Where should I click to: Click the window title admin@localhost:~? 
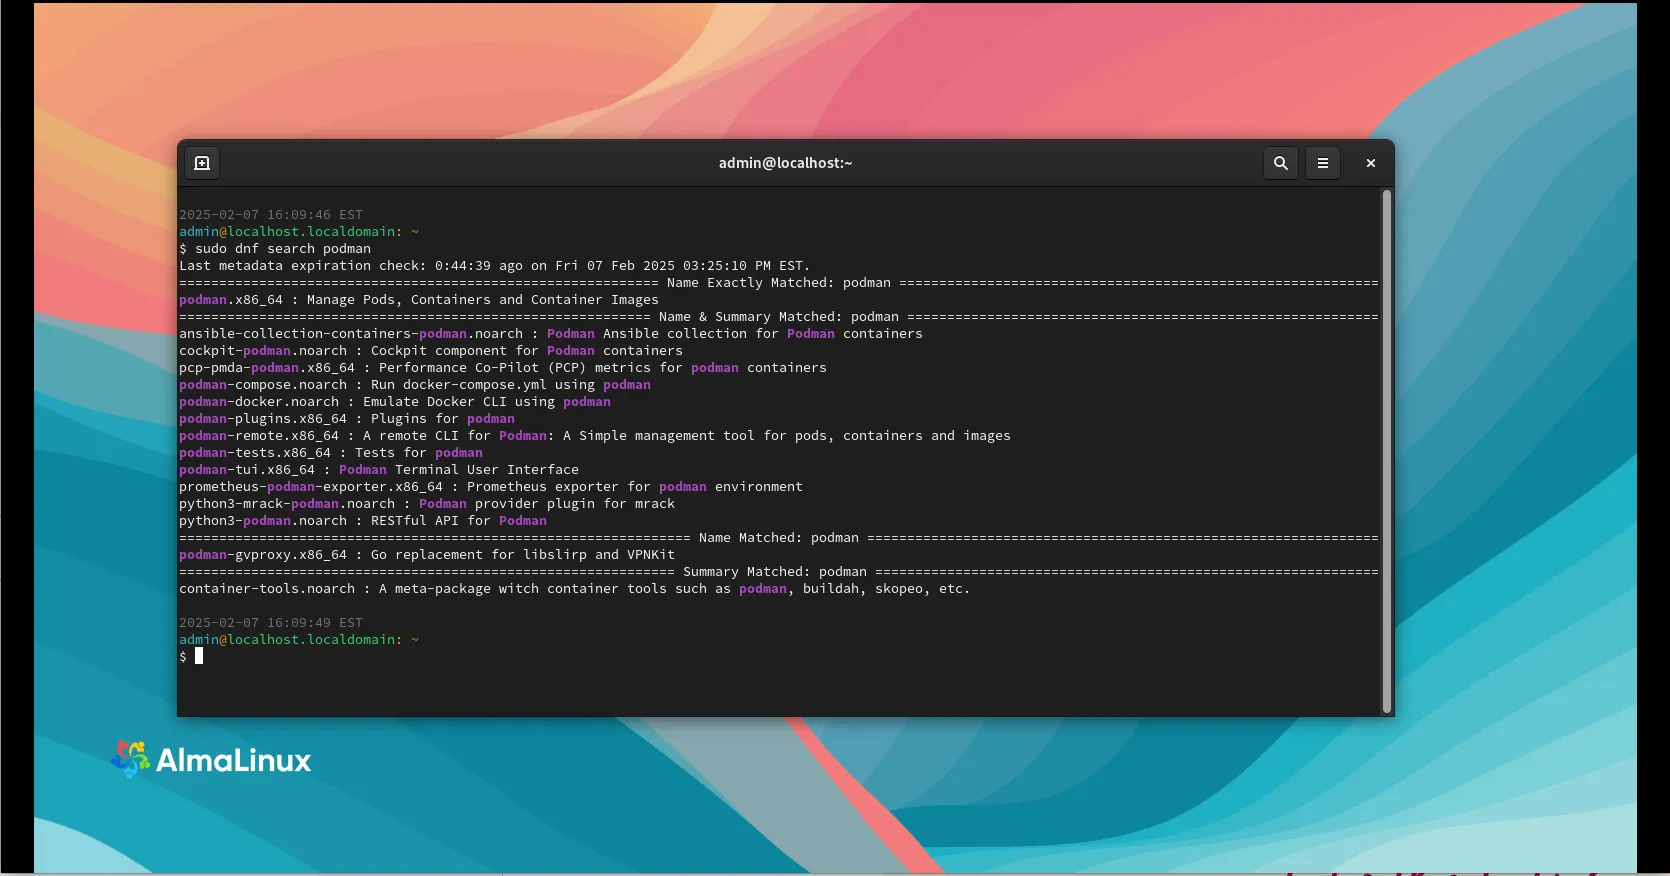tap(785, 163)
